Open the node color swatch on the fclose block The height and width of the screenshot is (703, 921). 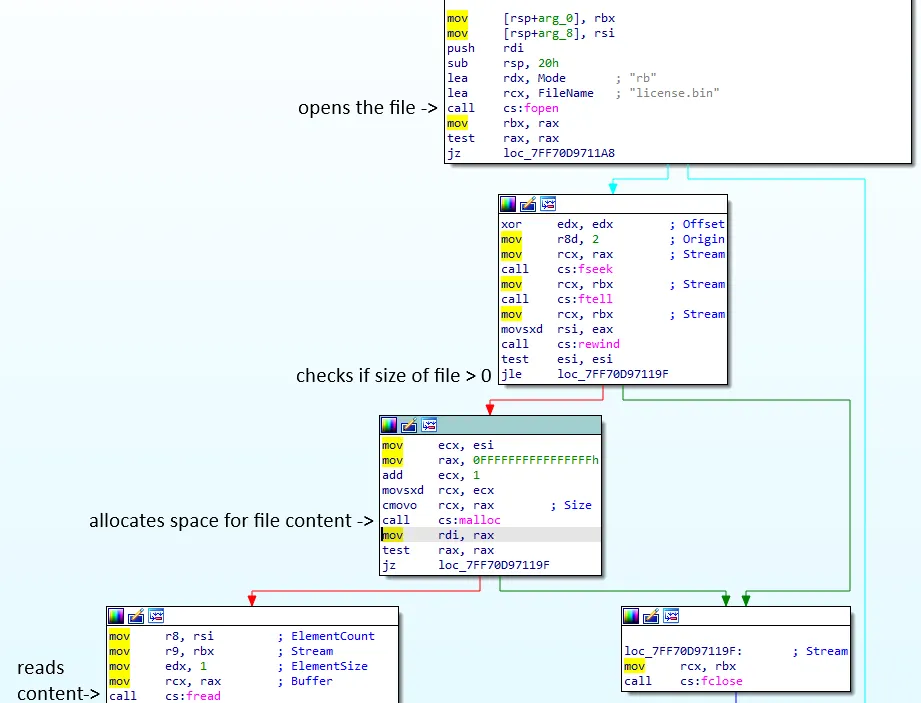pyautogui.click(x=631, y=616)
